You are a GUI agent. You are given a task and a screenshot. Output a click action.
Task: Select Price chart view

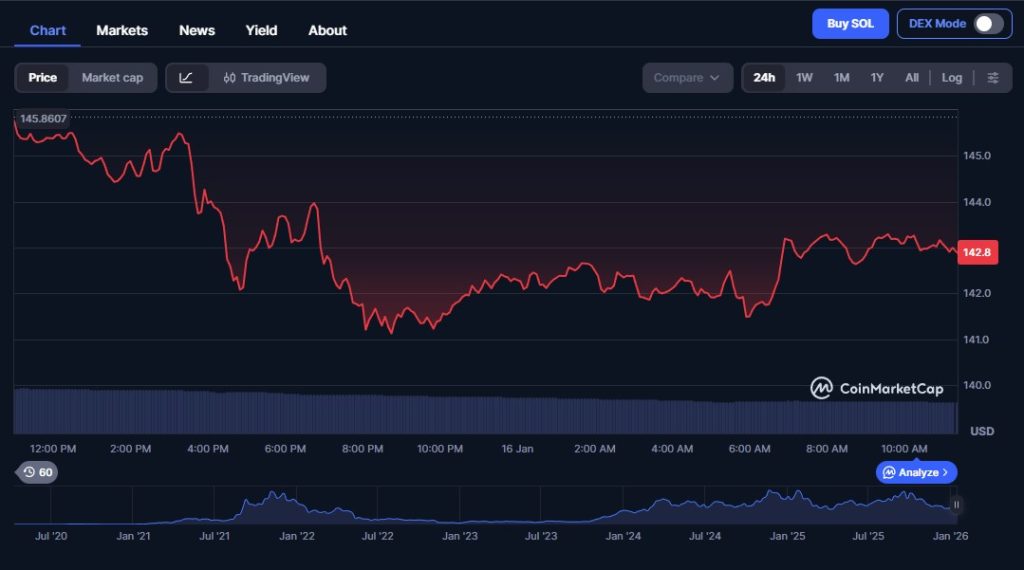coord(43,78)
